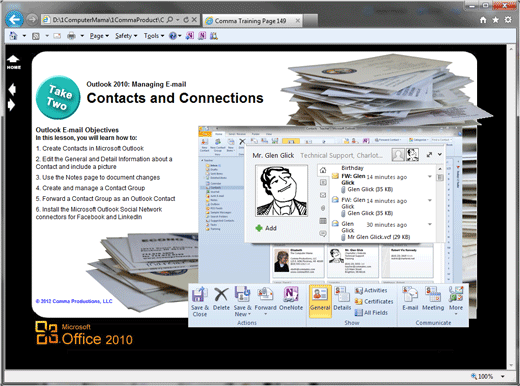Click the Forward button in Actions group
This screenshot has height=386, width=520.
(265, 301)
